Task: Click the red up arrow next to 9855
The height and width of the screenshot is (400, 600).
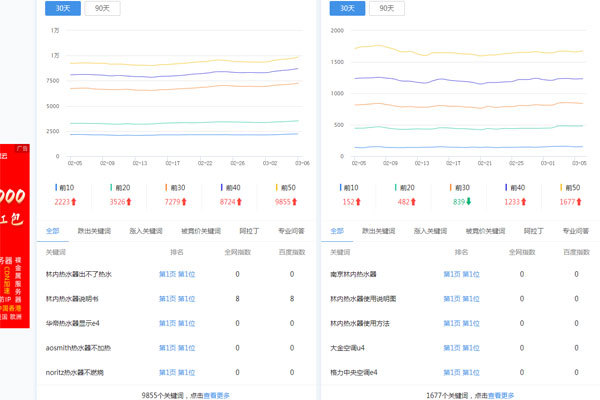Action: tap(297, 202)
